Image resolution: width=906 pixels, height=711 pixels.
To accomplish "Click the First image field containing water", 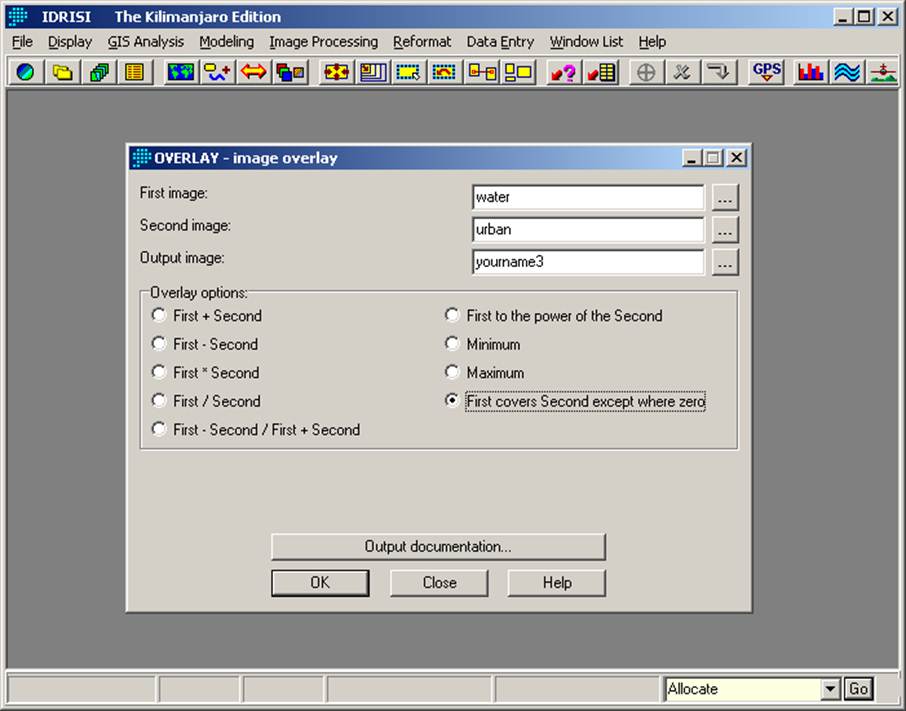I will pyautogui.click(x=588, y=198).
